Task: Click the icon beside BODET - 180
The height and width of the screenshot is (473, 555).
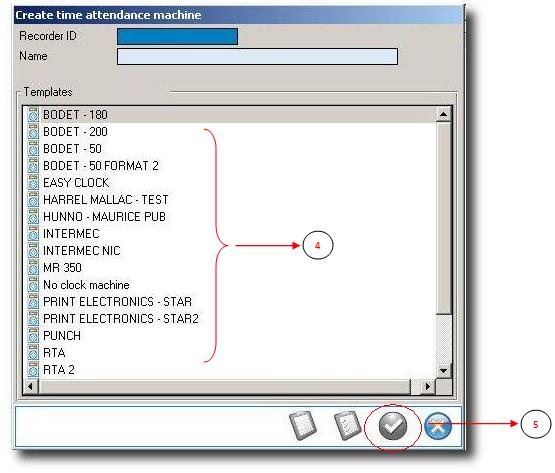Action: [x=33, y=115]
